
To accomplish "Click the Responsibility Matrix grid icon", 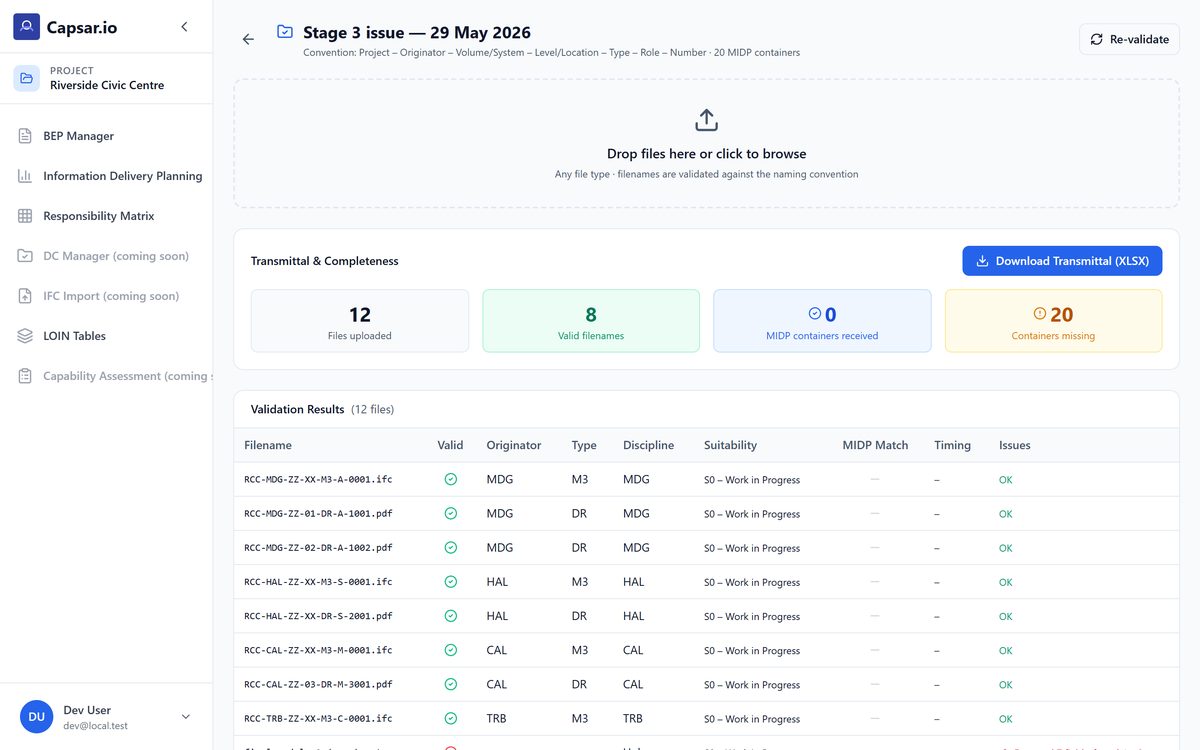I will click(25, 216).
